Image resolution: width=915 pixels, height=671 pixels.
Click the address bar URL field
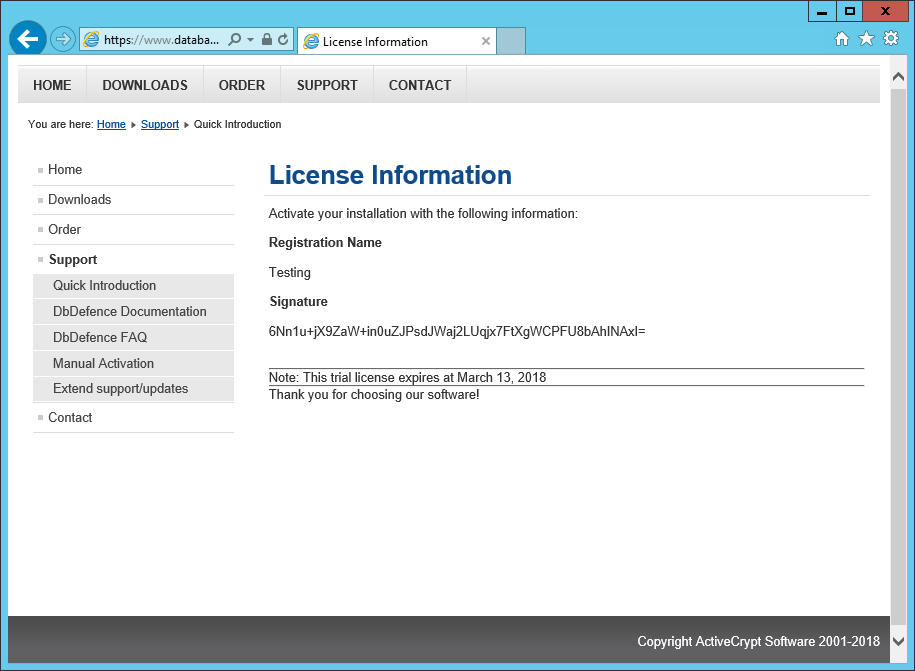tap(160, 40)
